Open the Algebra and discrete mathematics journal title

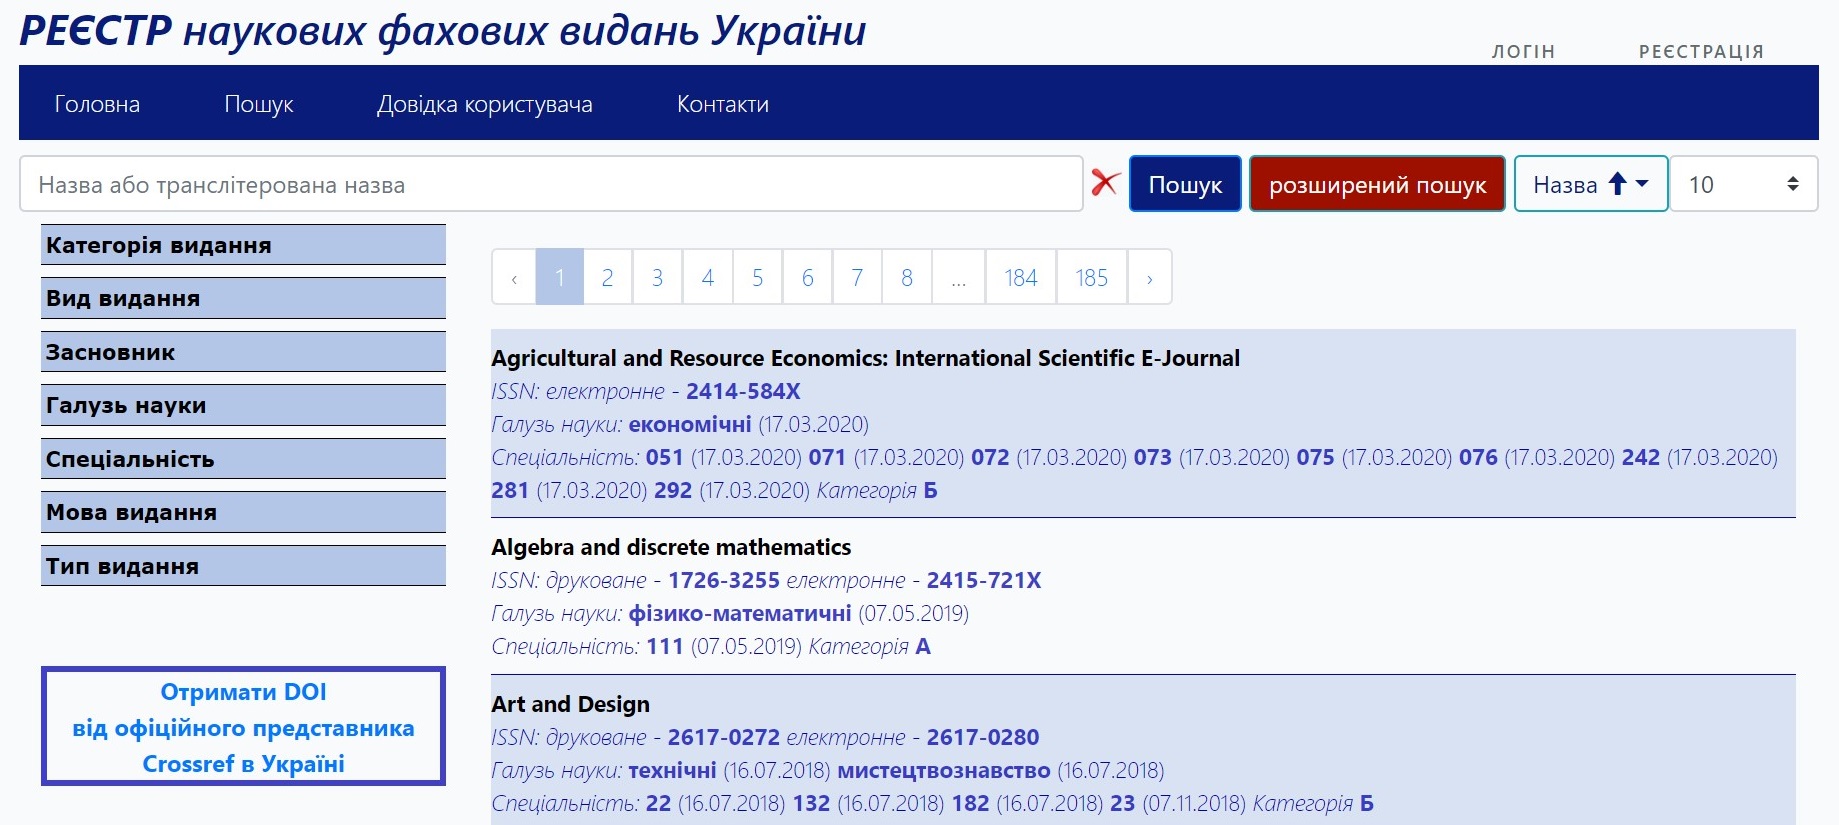[x=671, y=547]
